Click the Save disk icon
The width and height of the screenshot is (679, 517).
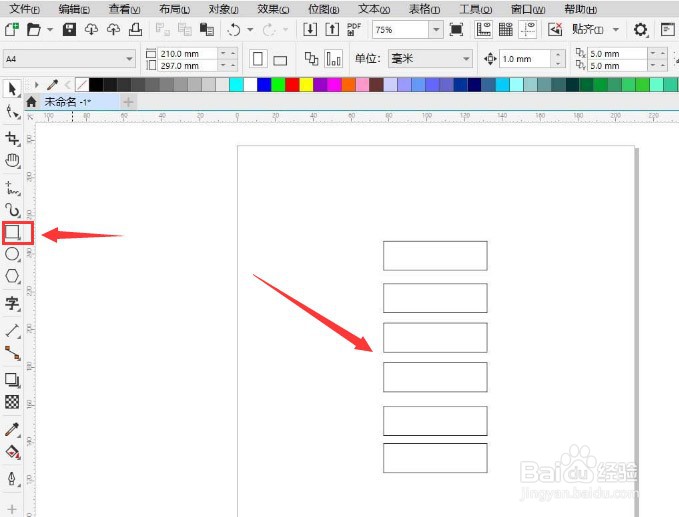[x=69, y=29]
